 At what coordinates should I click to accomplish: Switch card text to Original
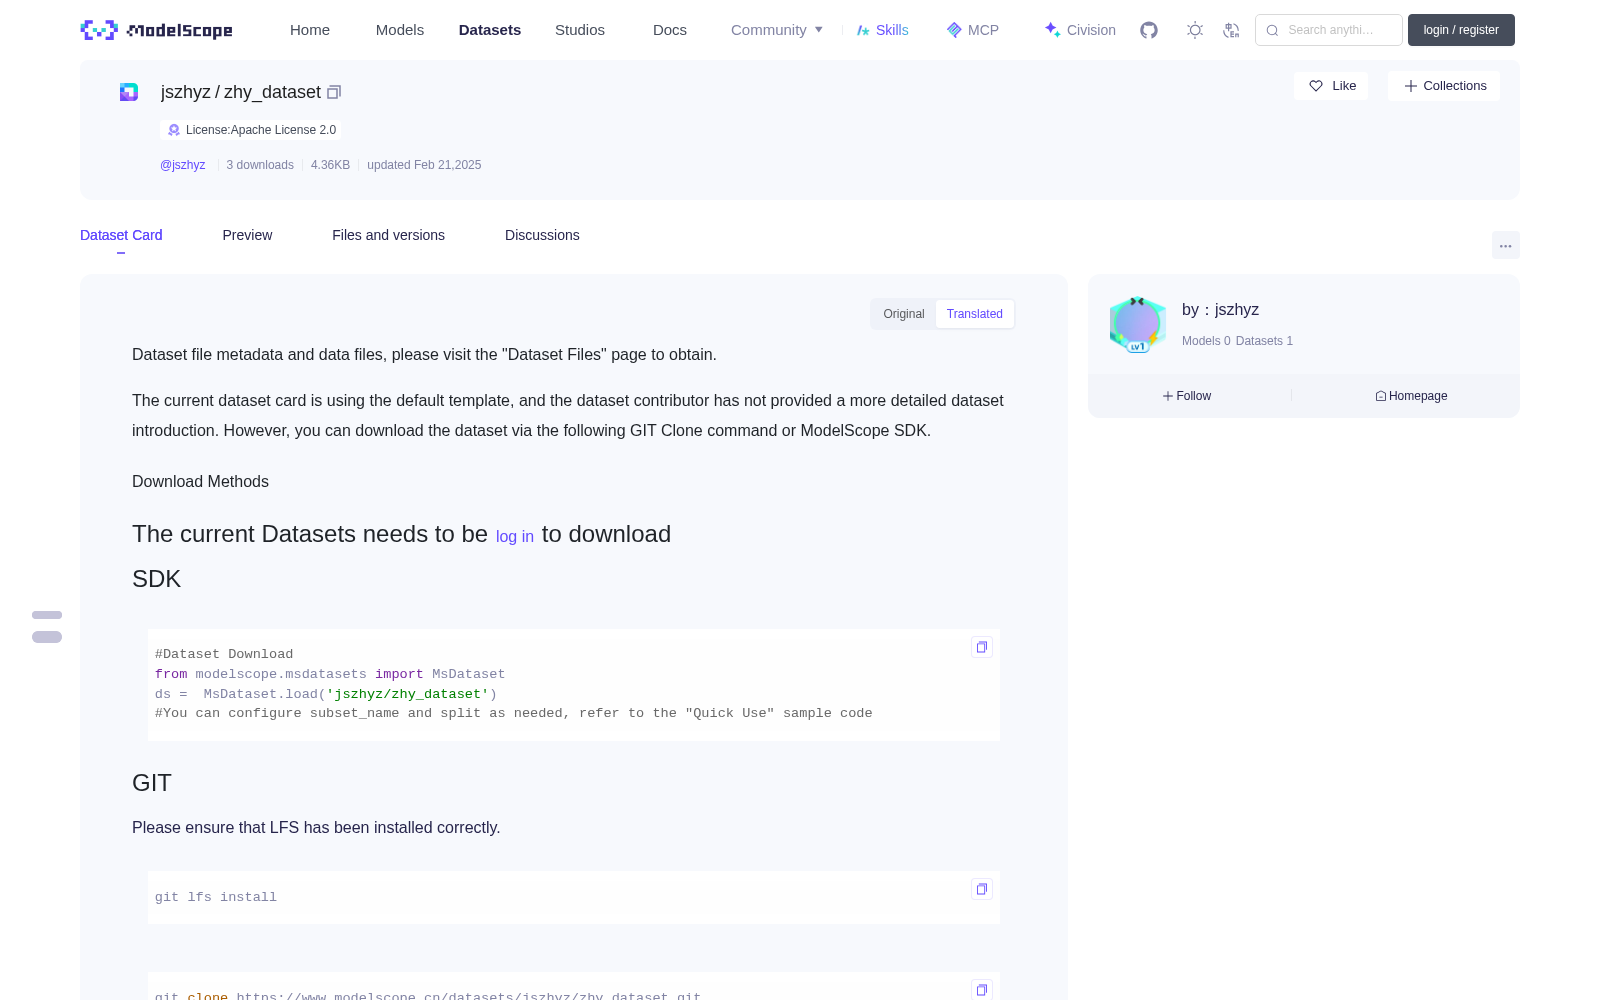(x=904, y=314)
